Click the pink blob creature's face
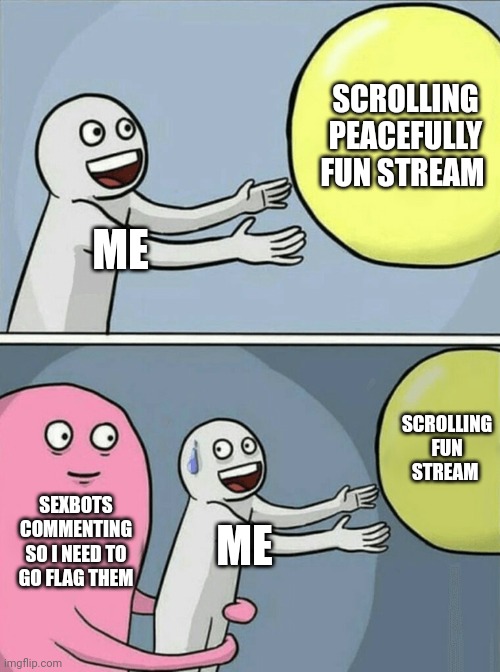500x672 pixels. coord(81,450)
